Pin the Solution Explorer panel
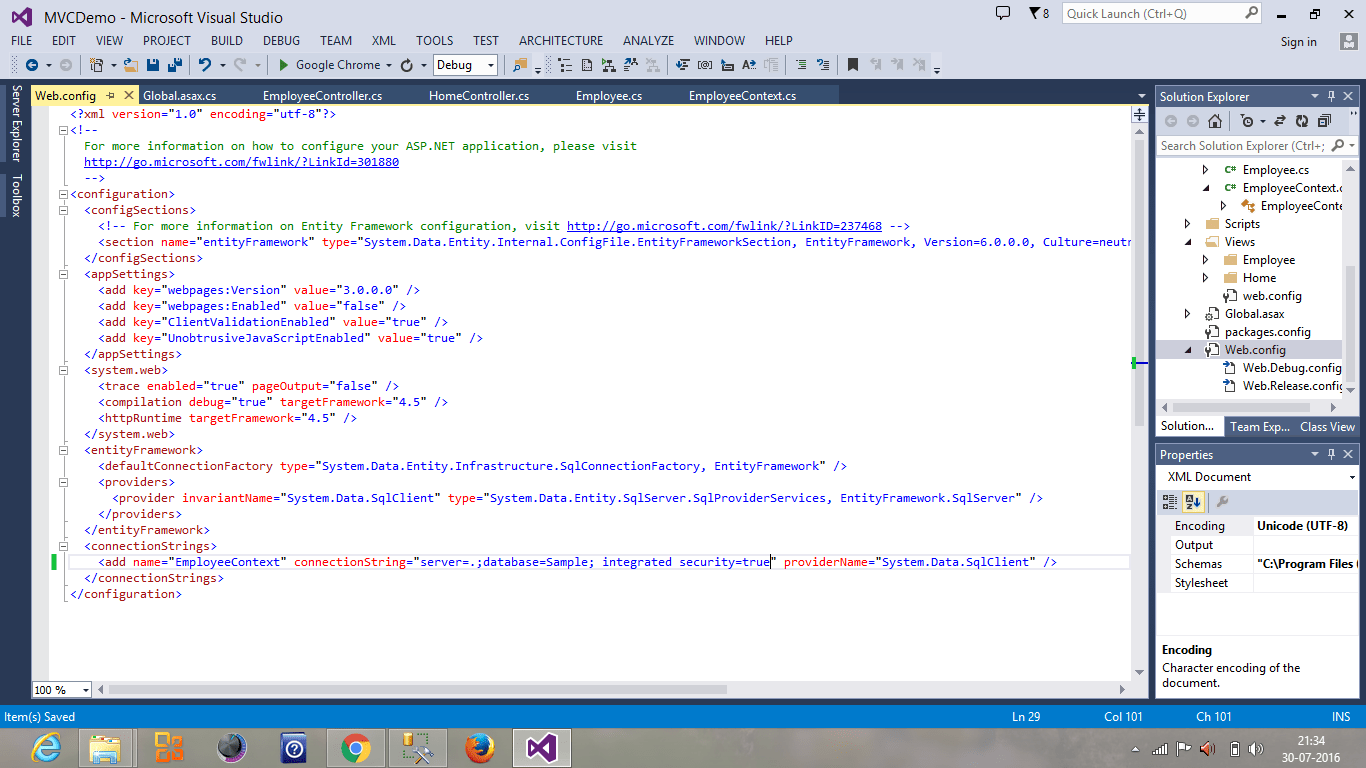This screenshot has height=768, width=1366. (x=1332, y=96)
